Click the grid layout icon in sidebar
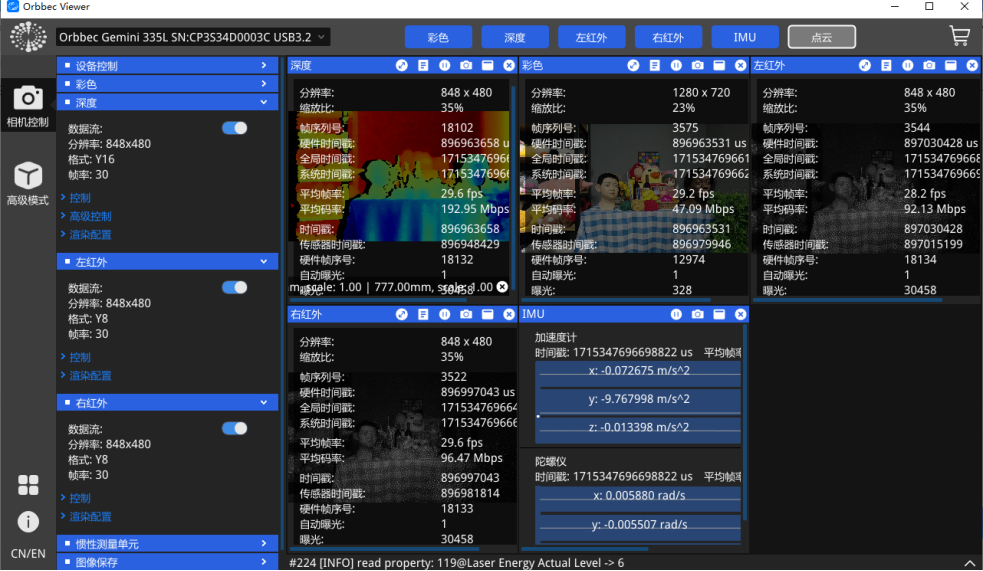The image size is (983, 571). 28,485
